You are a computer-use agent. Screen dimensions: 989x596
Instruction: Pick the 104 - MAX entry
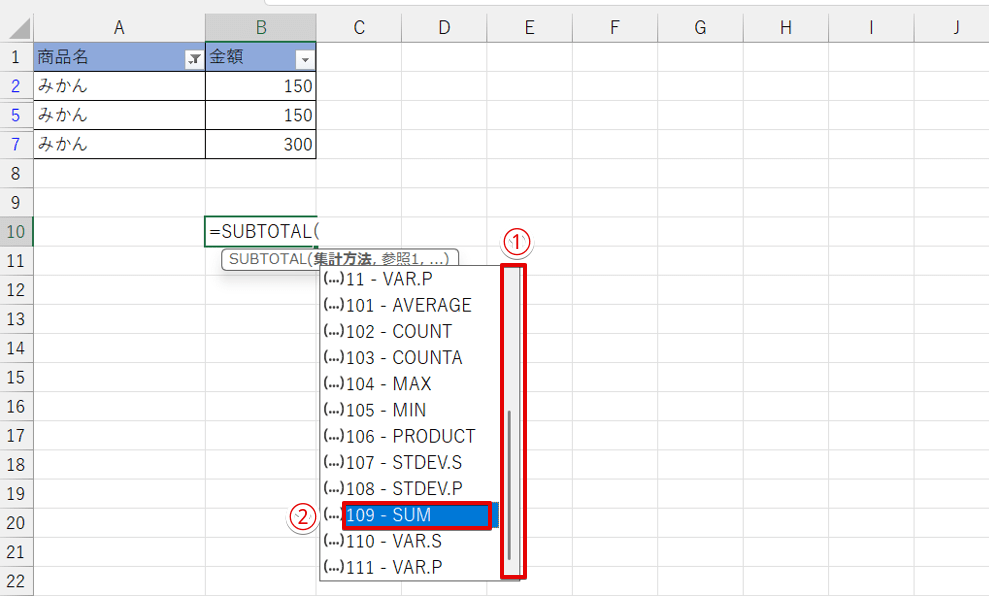pyautogui.click(x=410, y=384)
